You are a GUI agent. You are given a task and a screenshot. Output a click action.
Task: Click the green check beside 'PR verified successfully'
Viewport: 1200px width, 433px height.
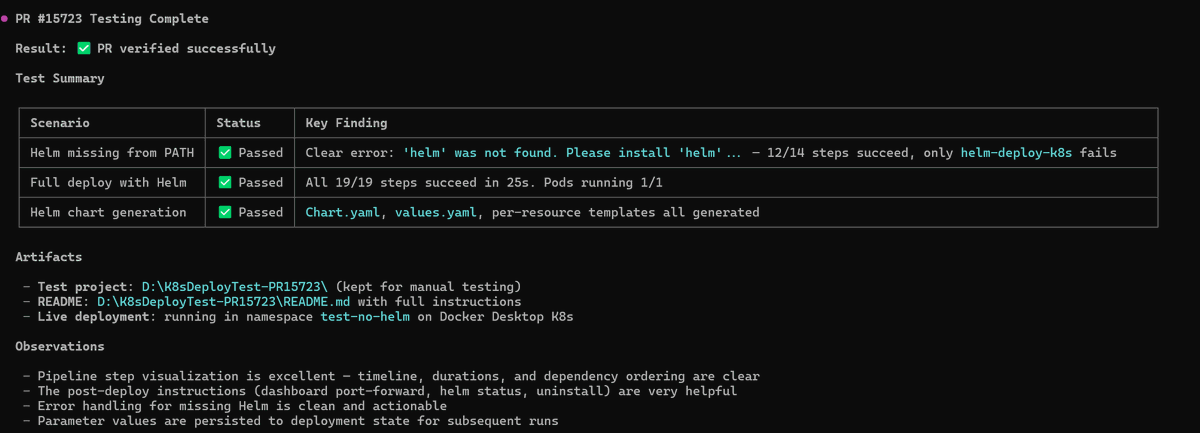84,48
